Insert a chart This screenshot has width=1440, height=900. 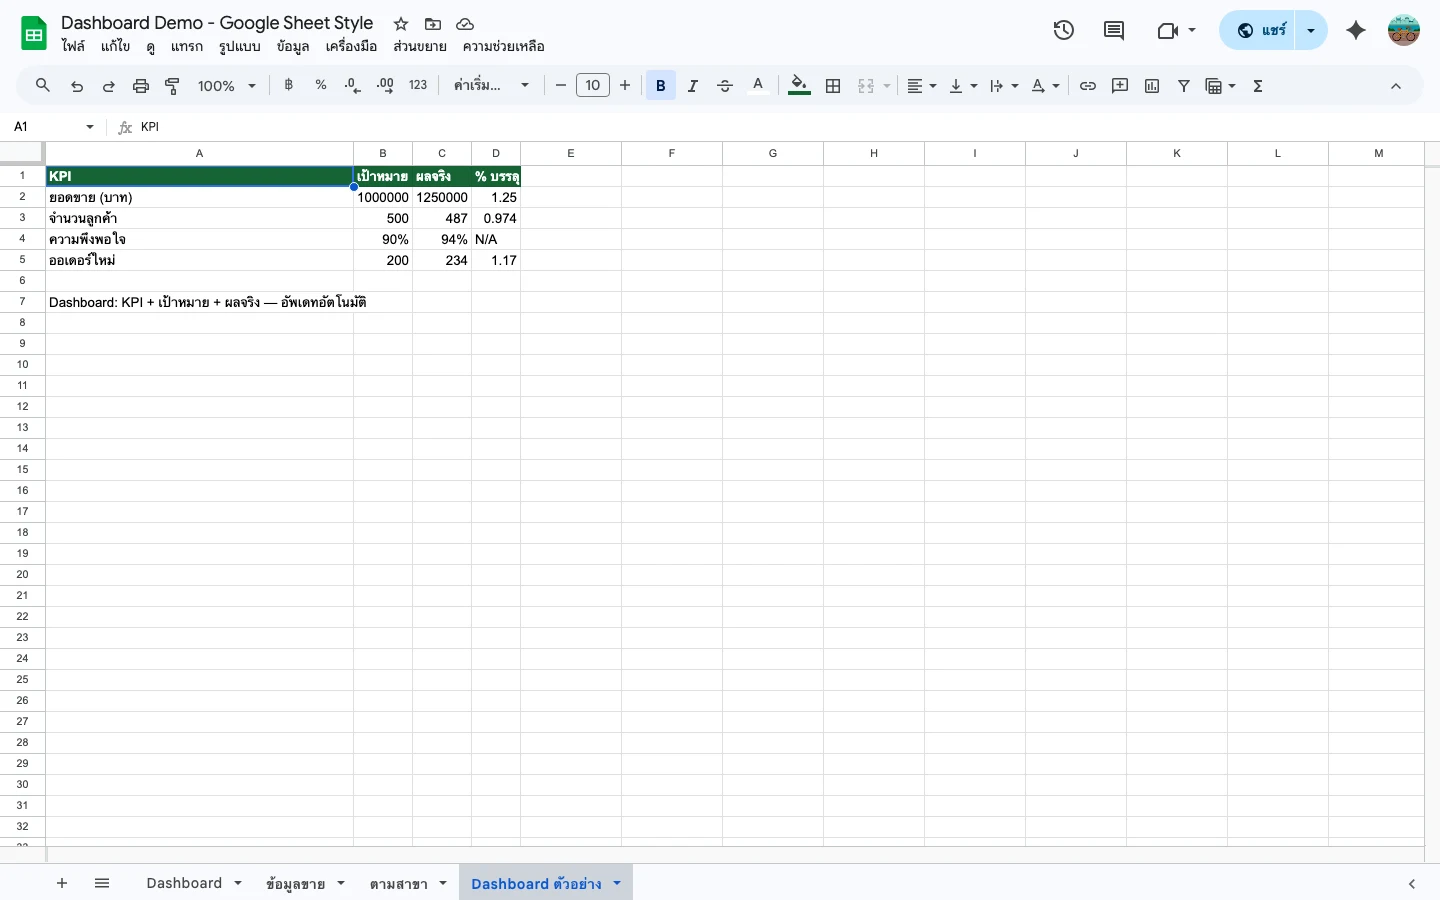click(1152, 85)
